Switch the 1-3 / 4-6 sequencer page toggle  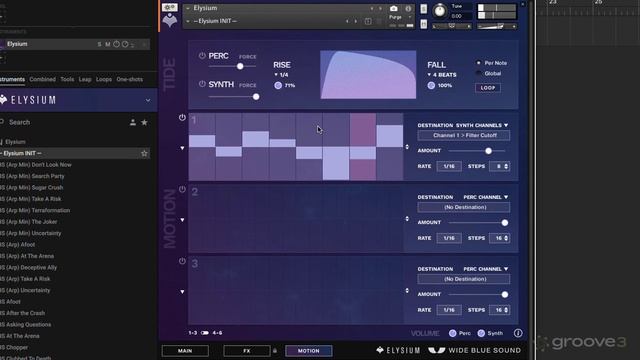point(205,333)
